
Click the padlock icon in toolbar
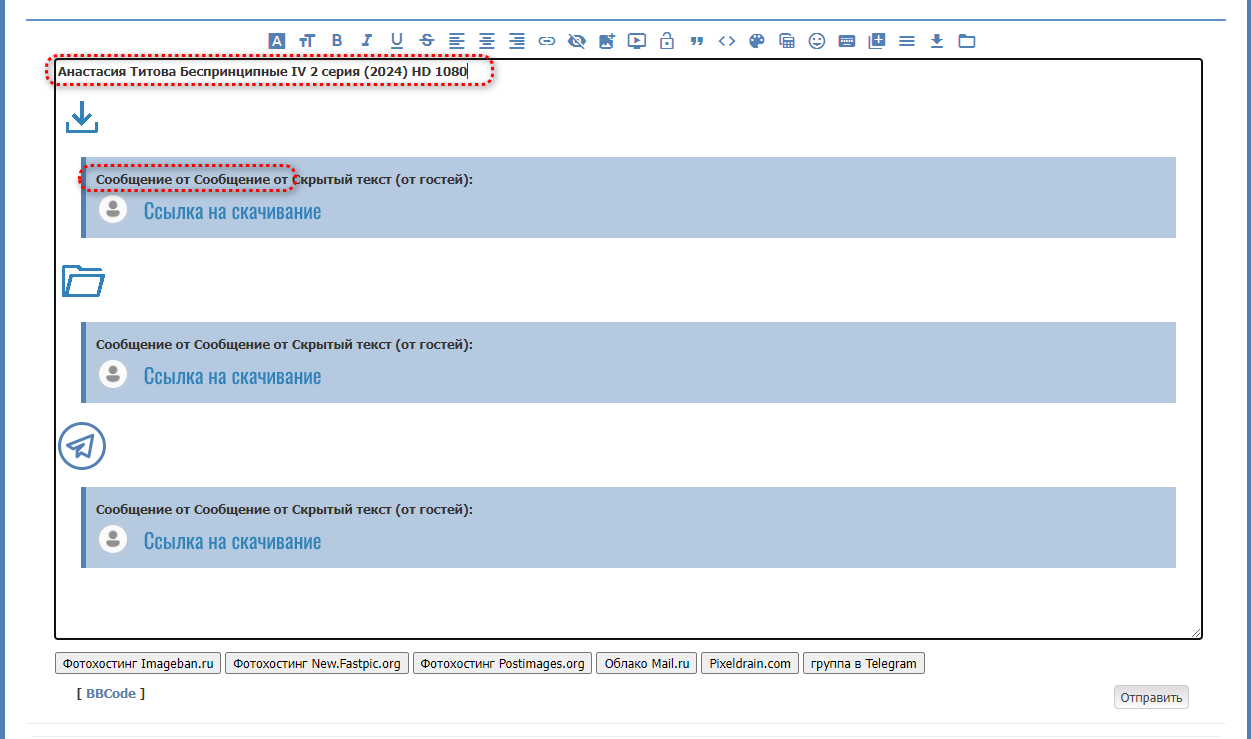667,41
